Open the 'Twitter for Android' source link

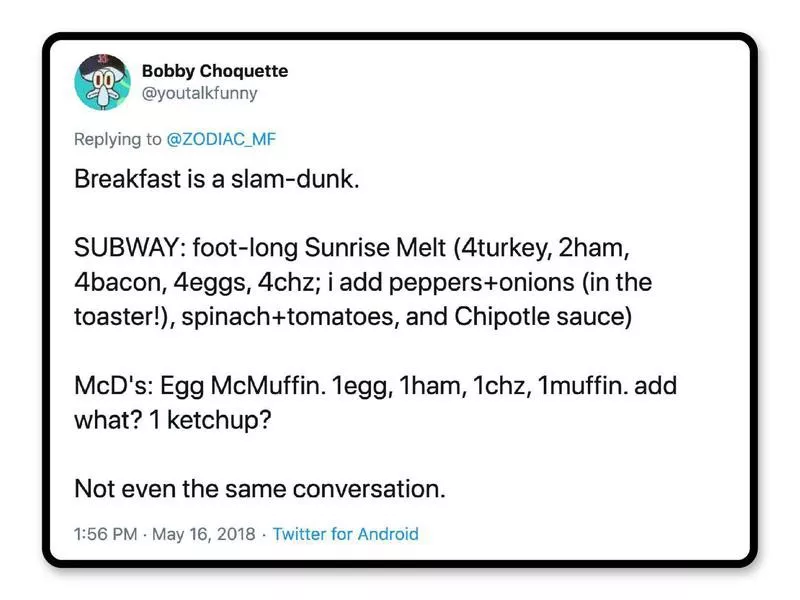point(345,534)
